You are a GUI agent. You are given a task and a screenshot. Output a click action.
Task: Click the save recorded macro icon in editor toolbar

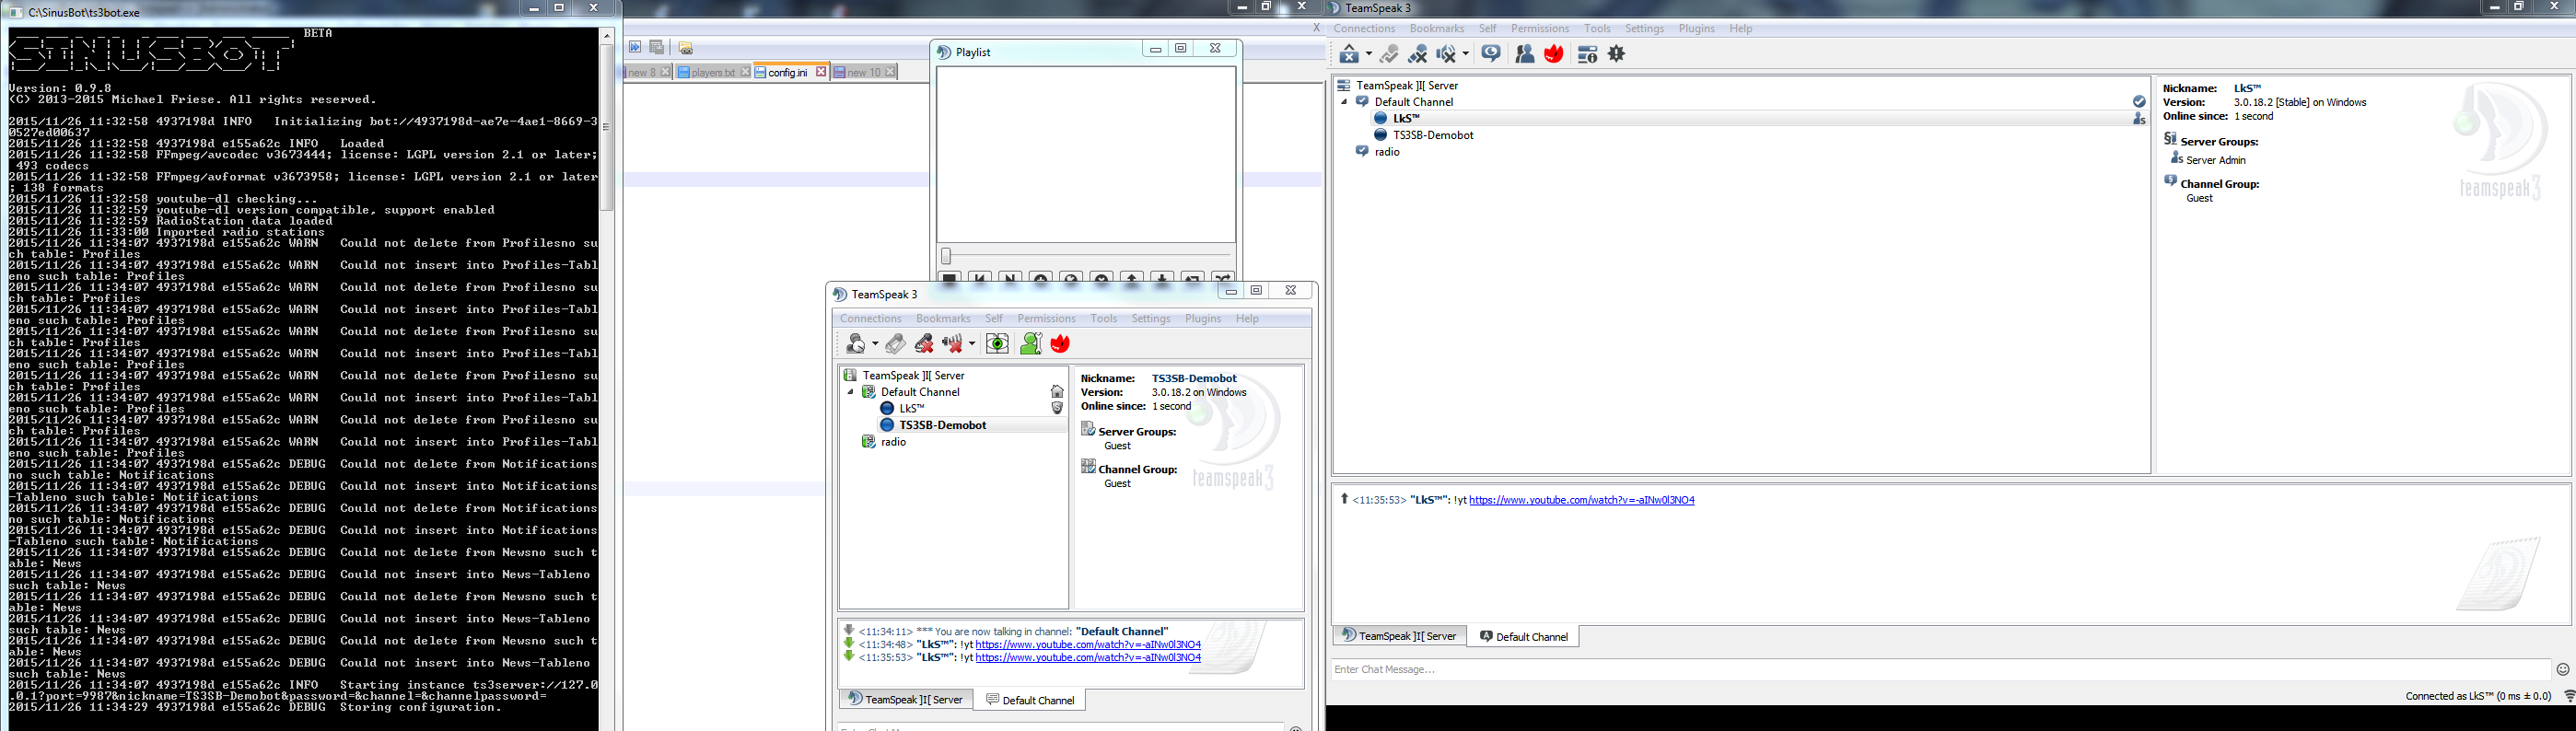click(x=657, y=47)
